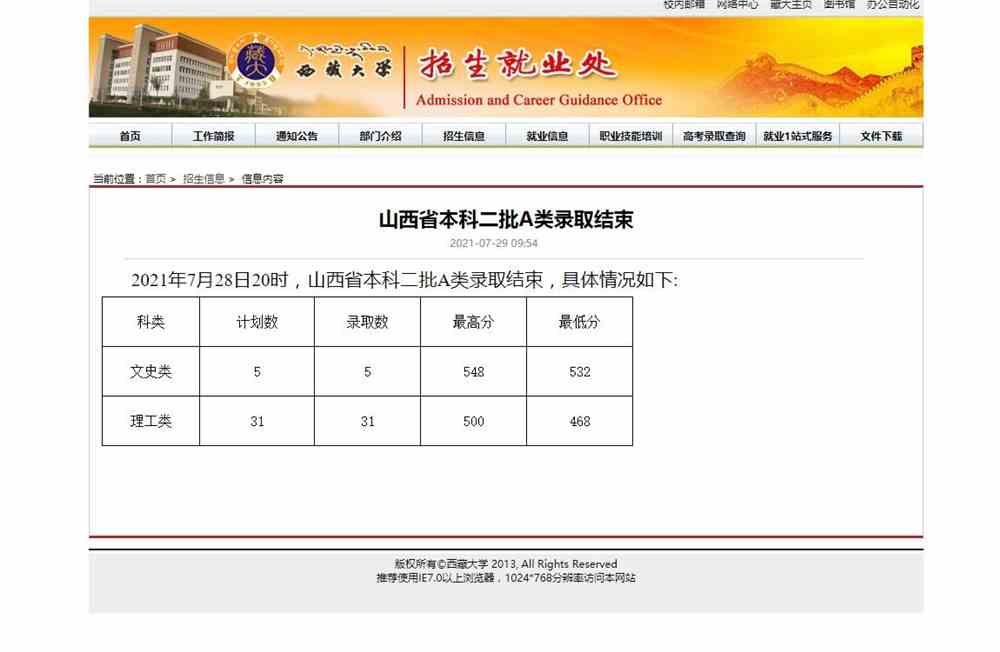Click the 最高分 table header cell

click(473, 322)
